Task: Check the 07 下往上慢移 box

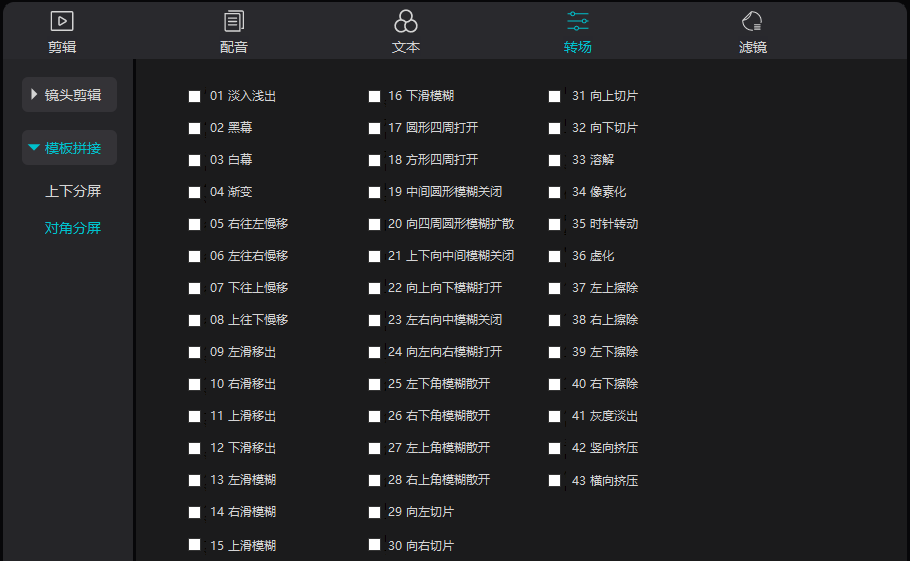Action: tap(194, 288)
